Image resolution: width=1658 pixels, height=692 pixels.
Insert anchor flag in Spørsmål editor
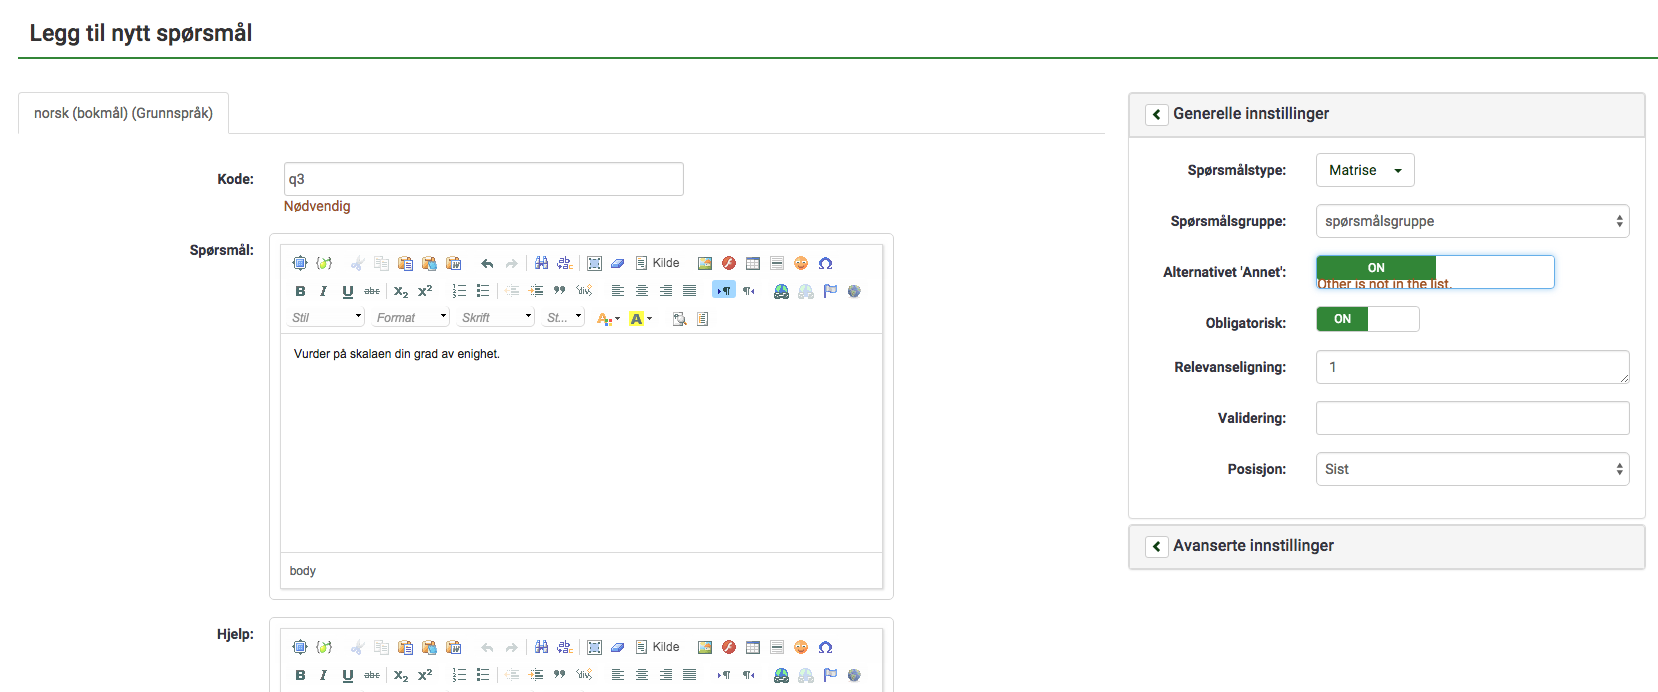(830, 291)
